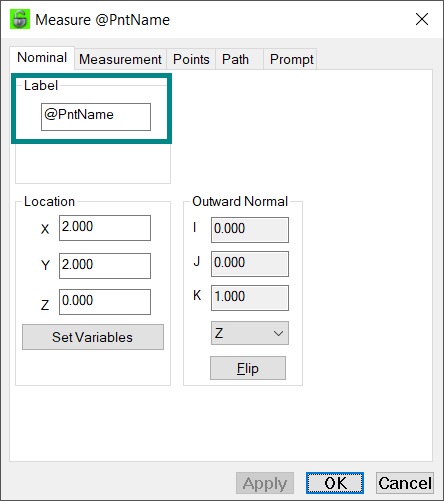Image resolution: width=444 pixels, height=501 pixels.
Task: Click the Location X value field
Action: (105, 228)
